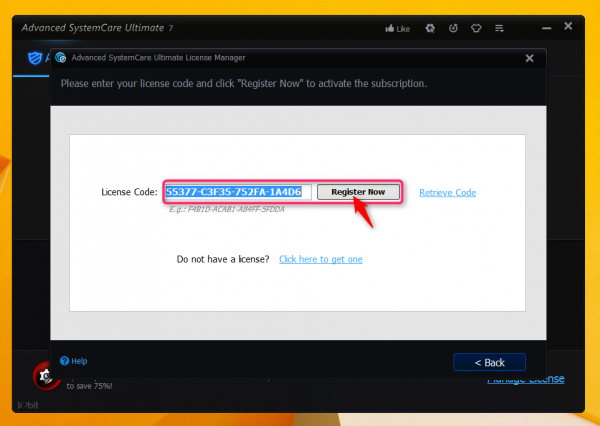Screen dimensions: 600x426
Task: Minimize the Advanced SystemCare main window
Action: [546, 28]
